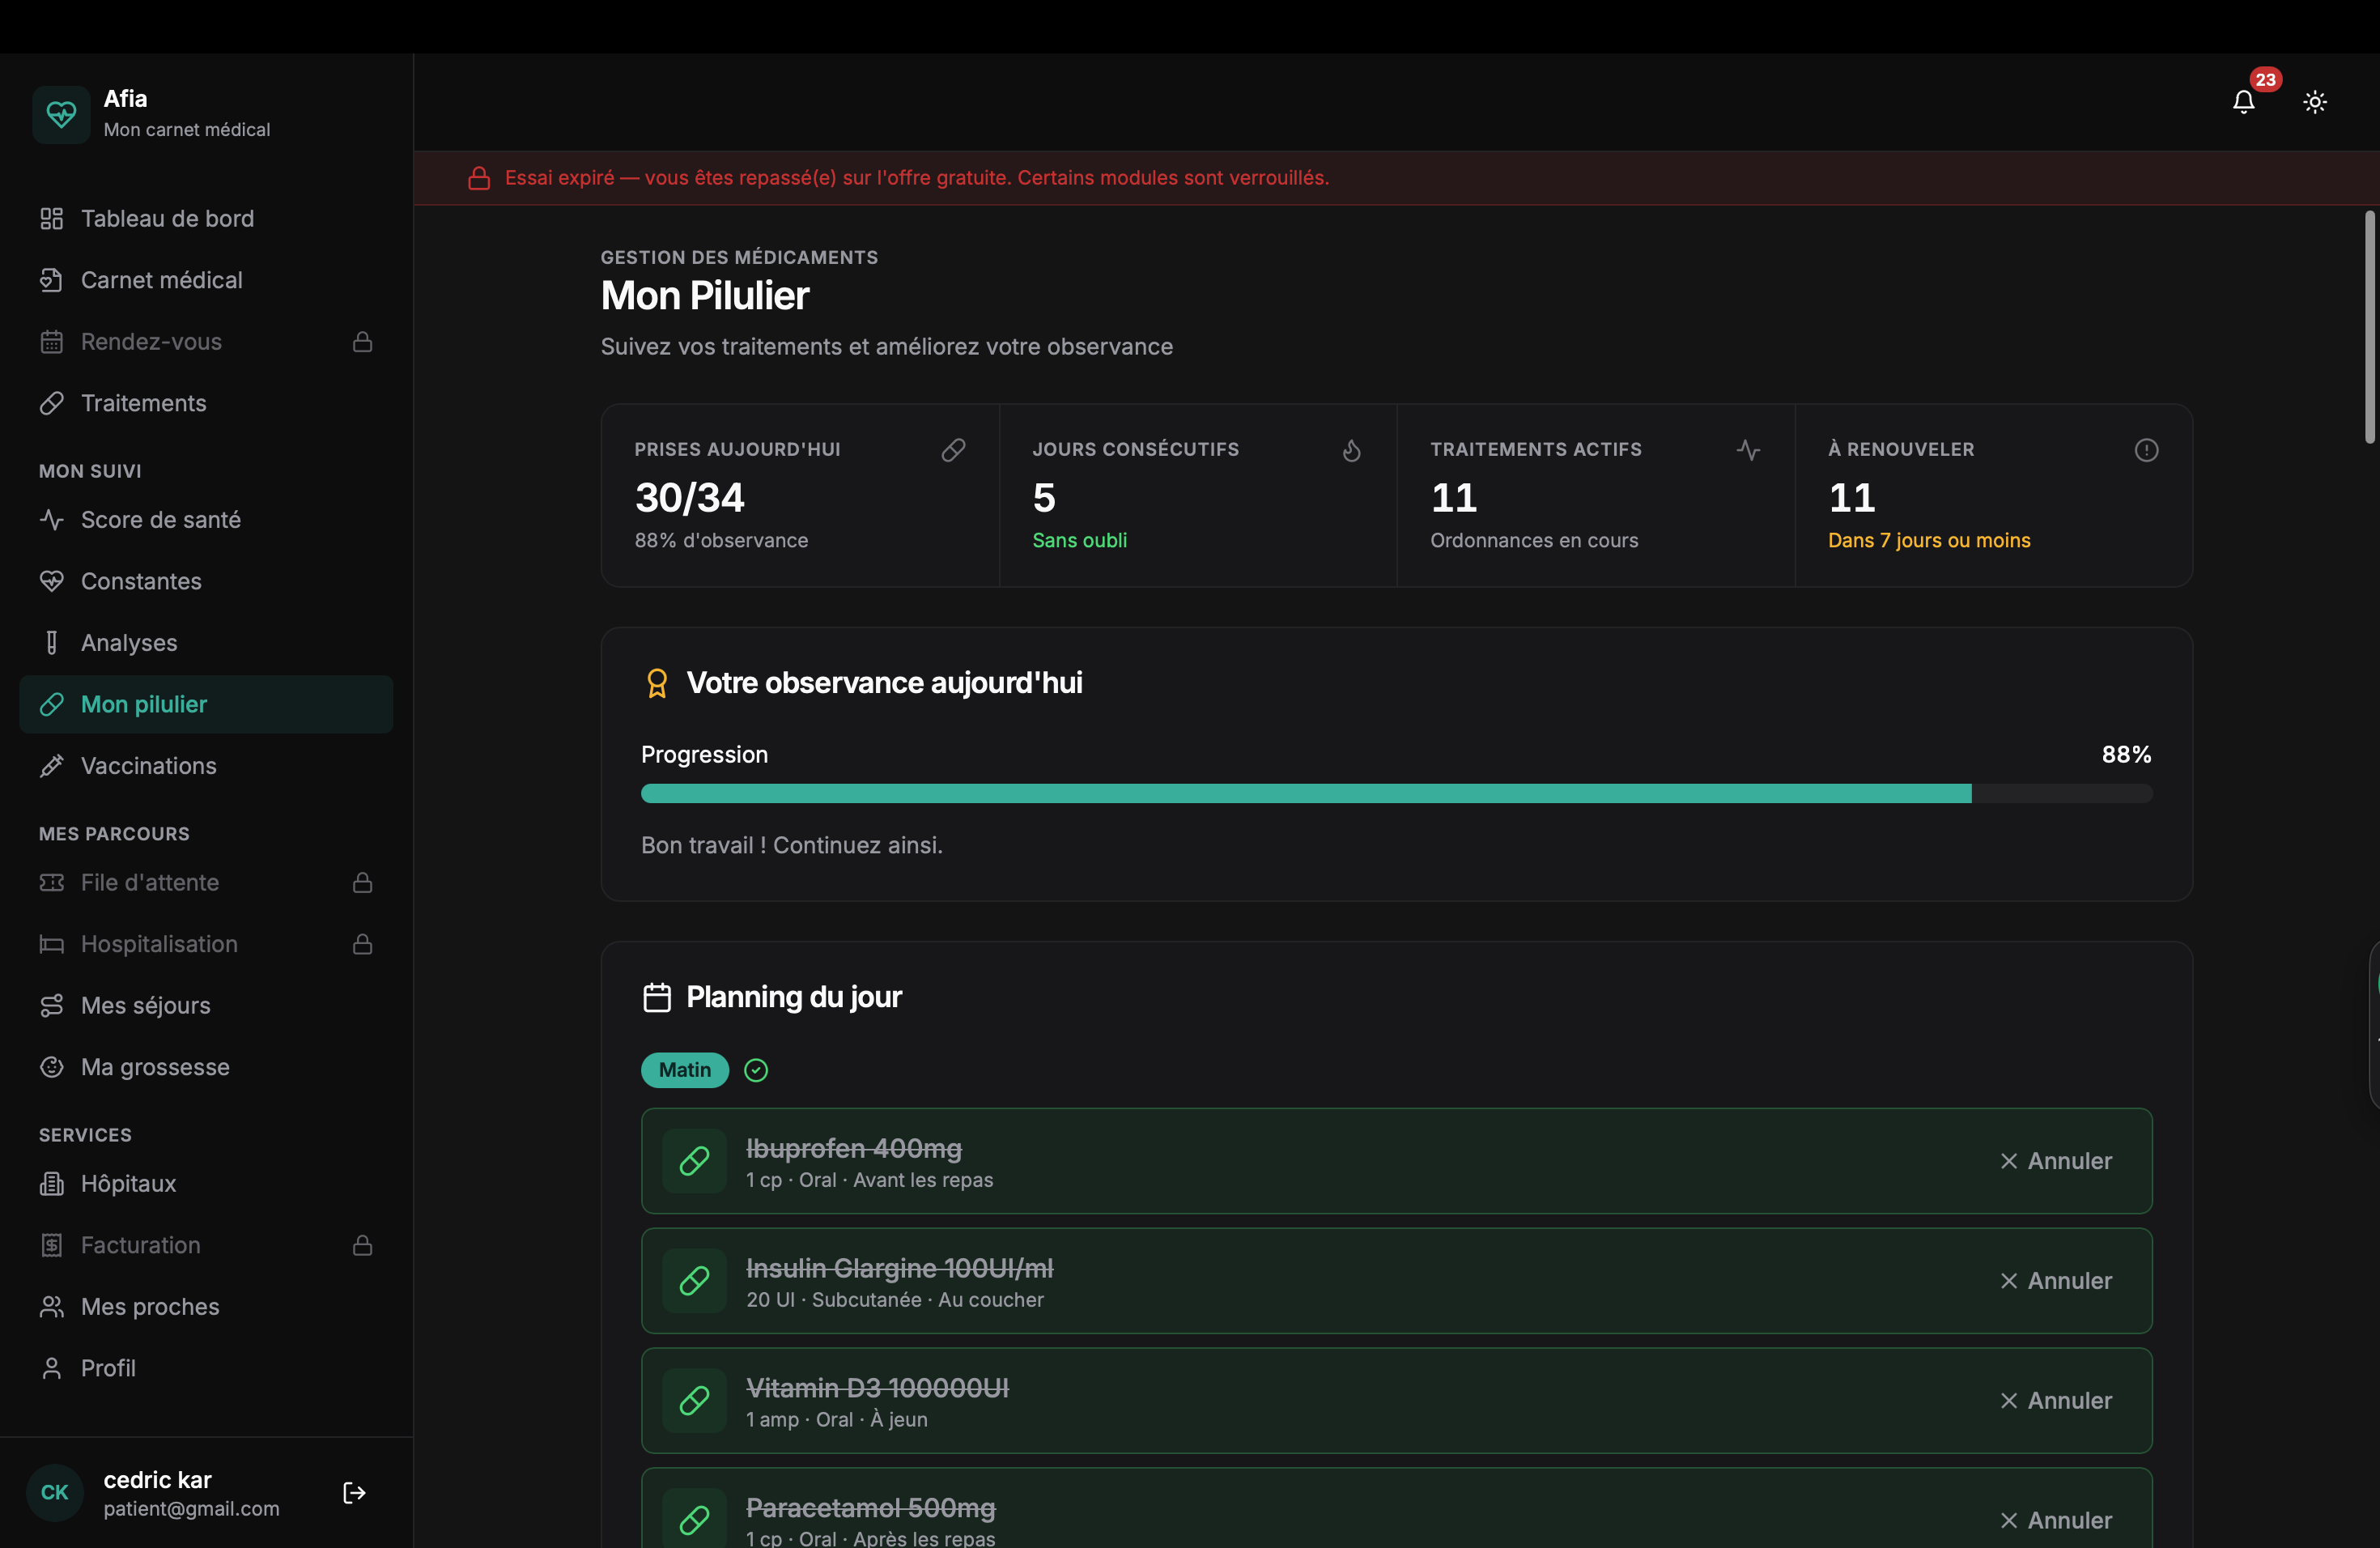Click the lock icon beside Facturation
The height and width of the screenshot is (1548, 2380).
click(363, 1245)
